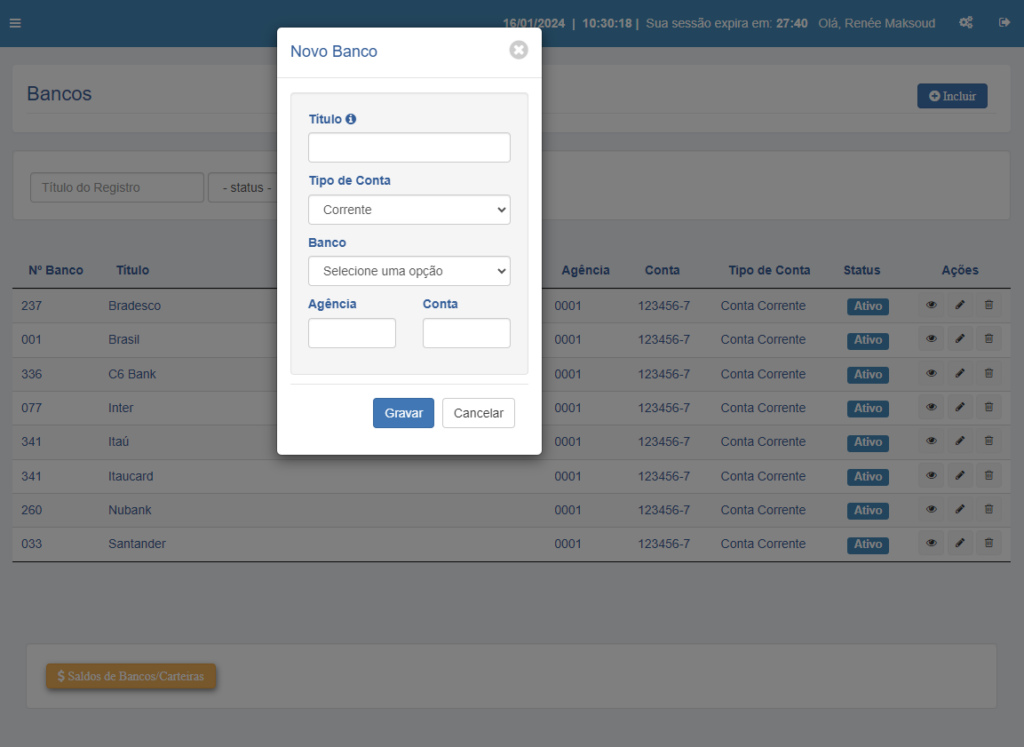Delete the Itaú bank entry
The width and height of the screenshot is (1024, 747).
pos(989,441)
